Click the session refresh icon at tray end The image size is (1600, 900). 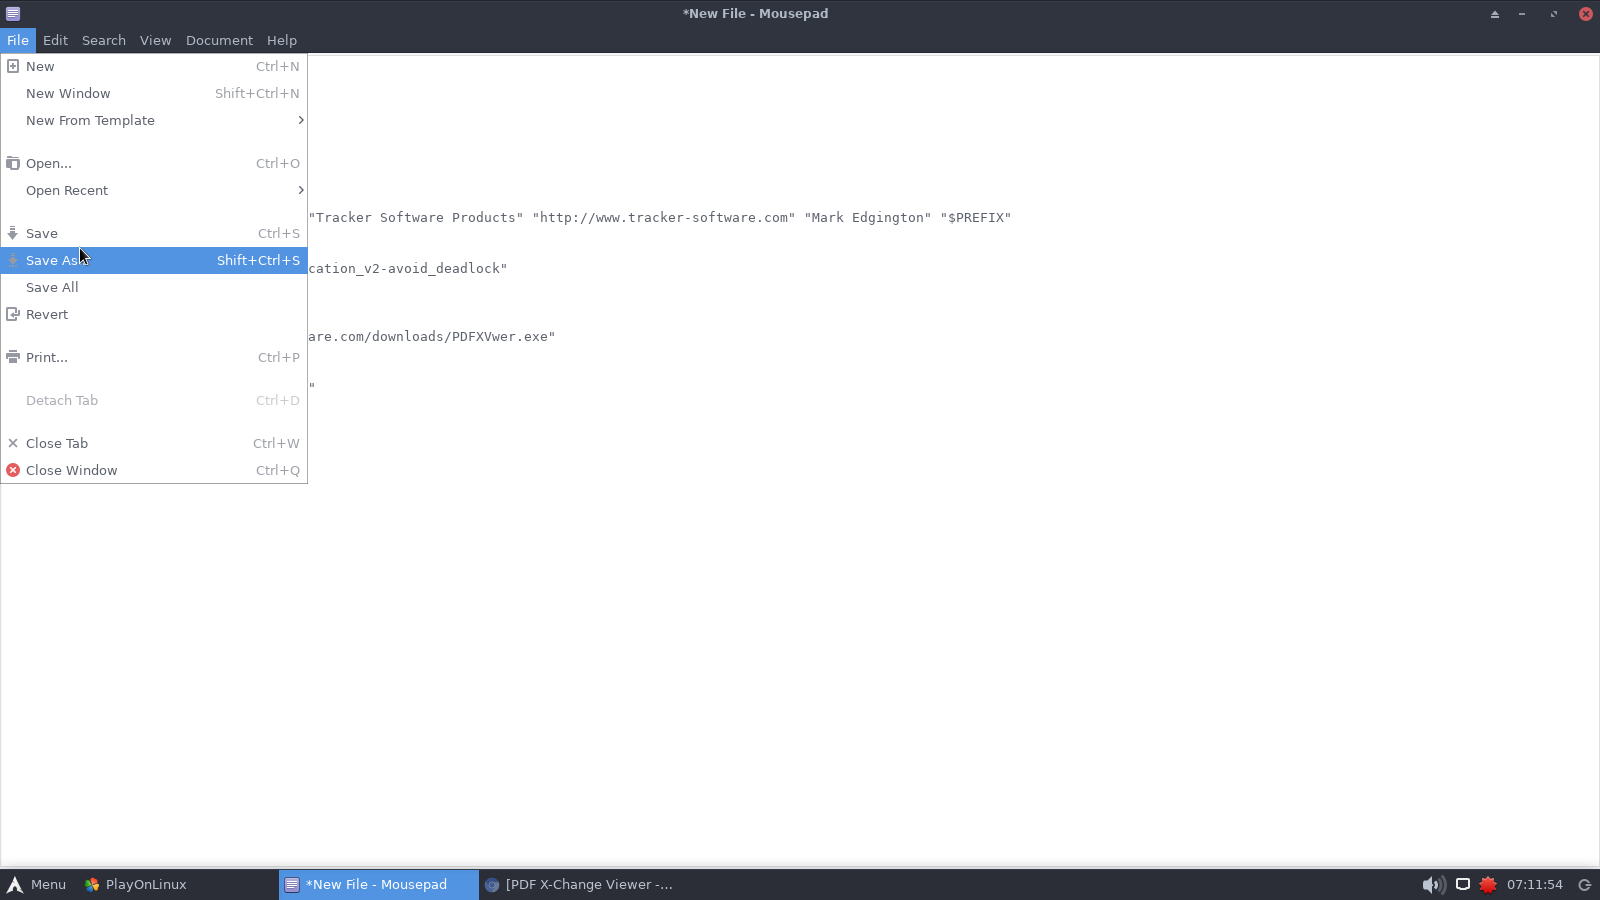click(x=1584, y=884)
